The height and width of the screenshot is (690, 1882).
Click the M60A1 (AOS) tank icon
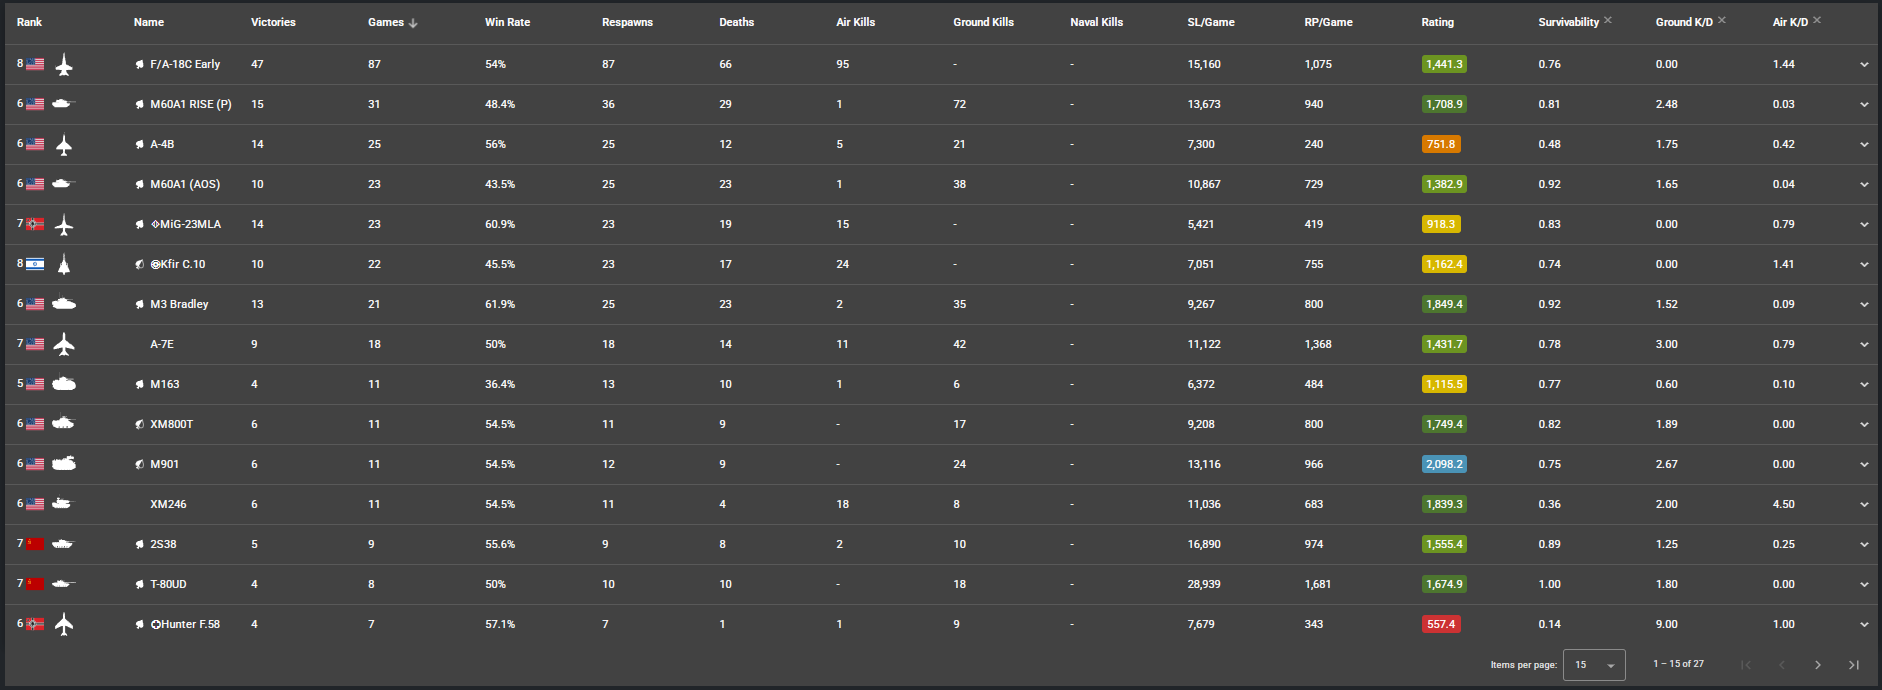pos(64,184)
